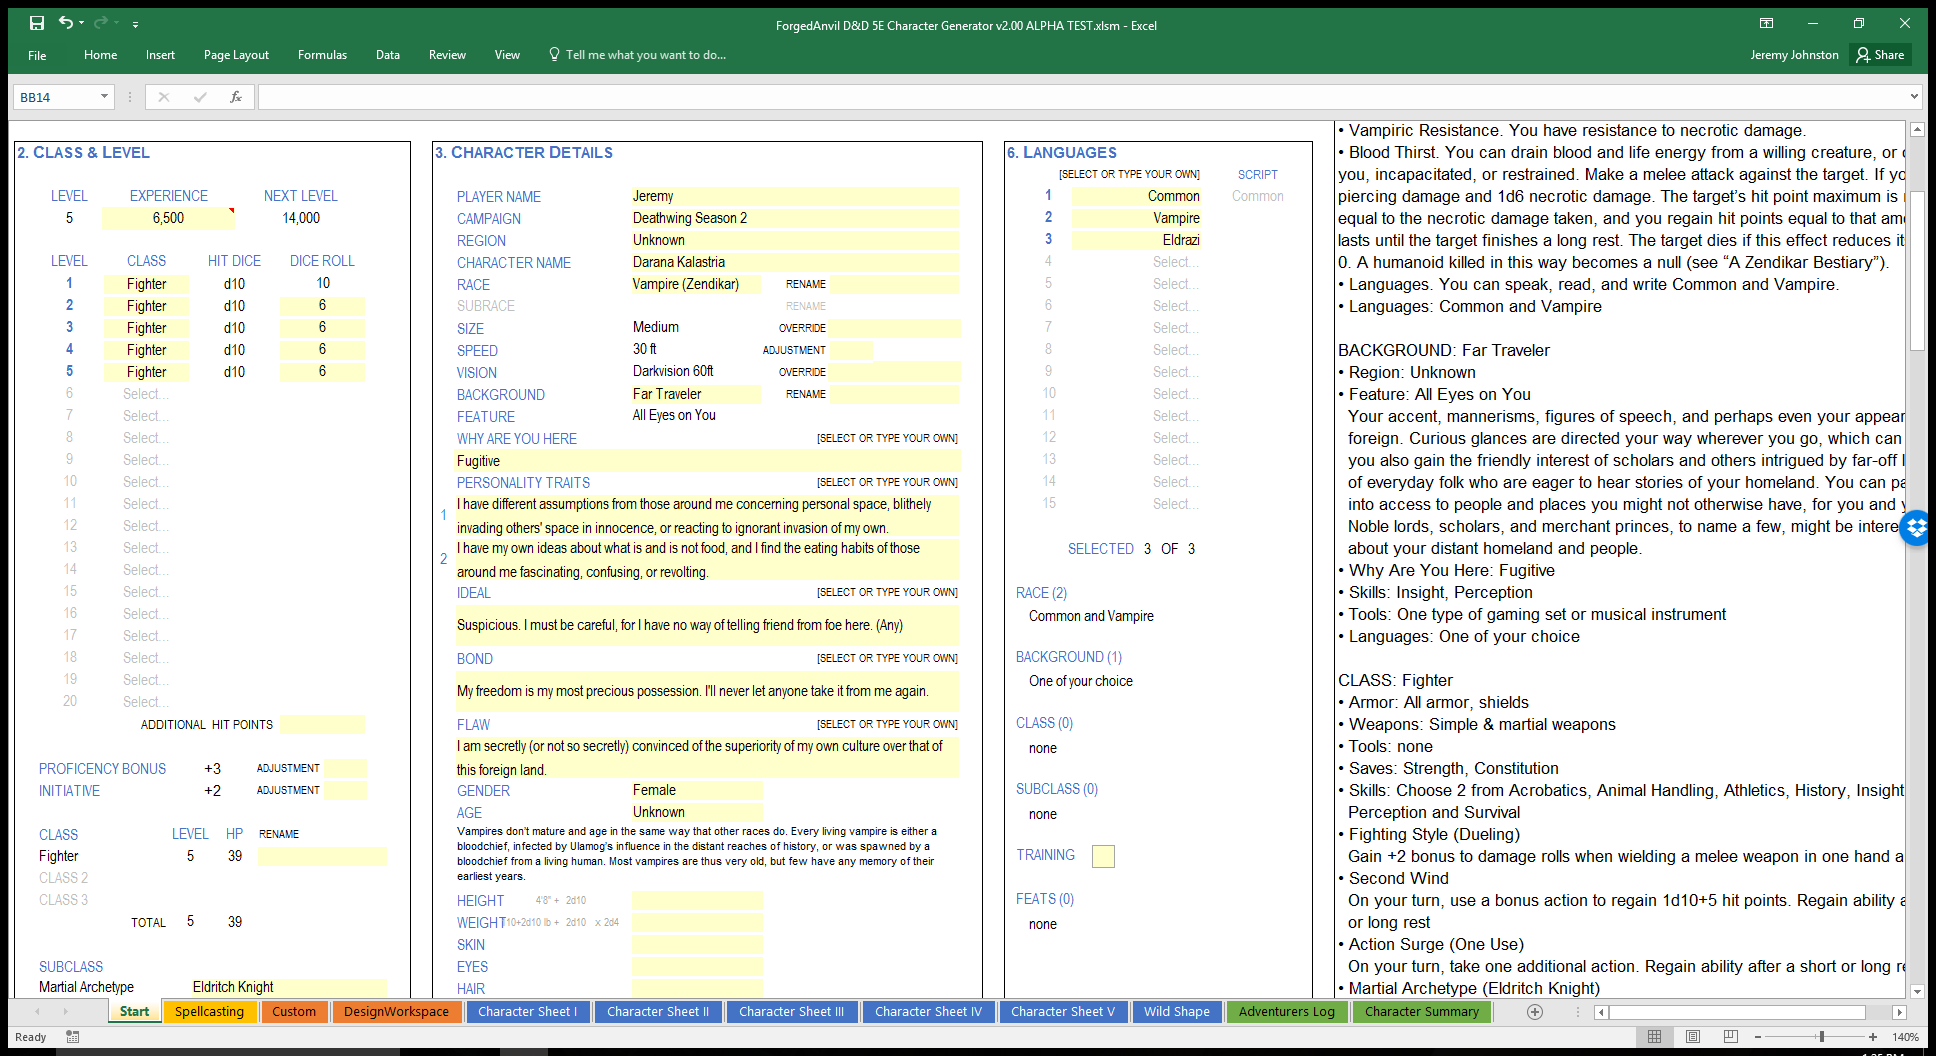Screen dimensions: 1936x1056
Task: Click the Share person icon
Action: 1862,55
